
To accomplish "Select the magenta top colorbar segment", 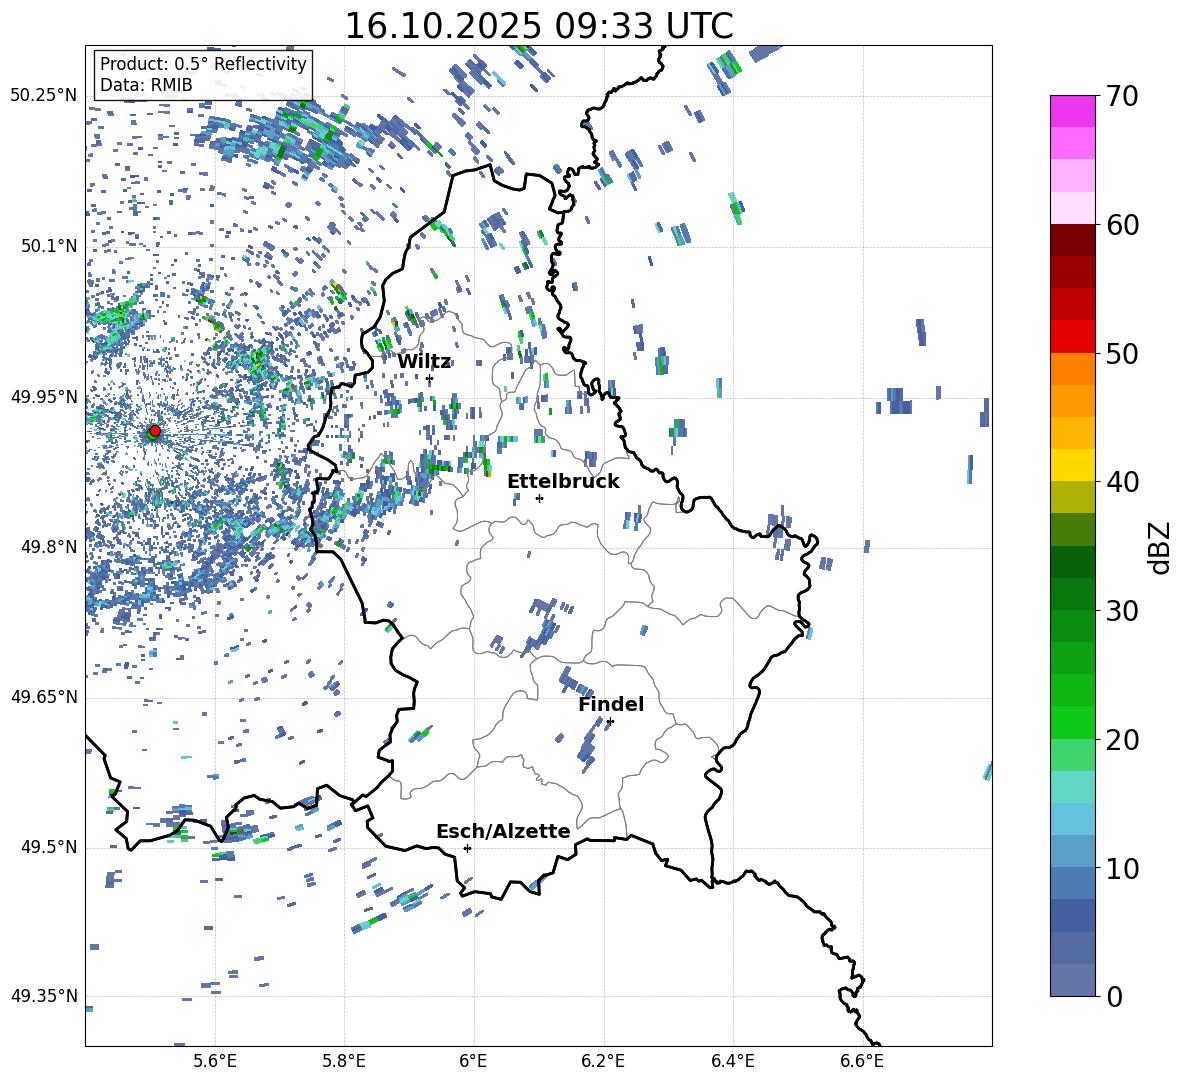I will coord(1072,111).
